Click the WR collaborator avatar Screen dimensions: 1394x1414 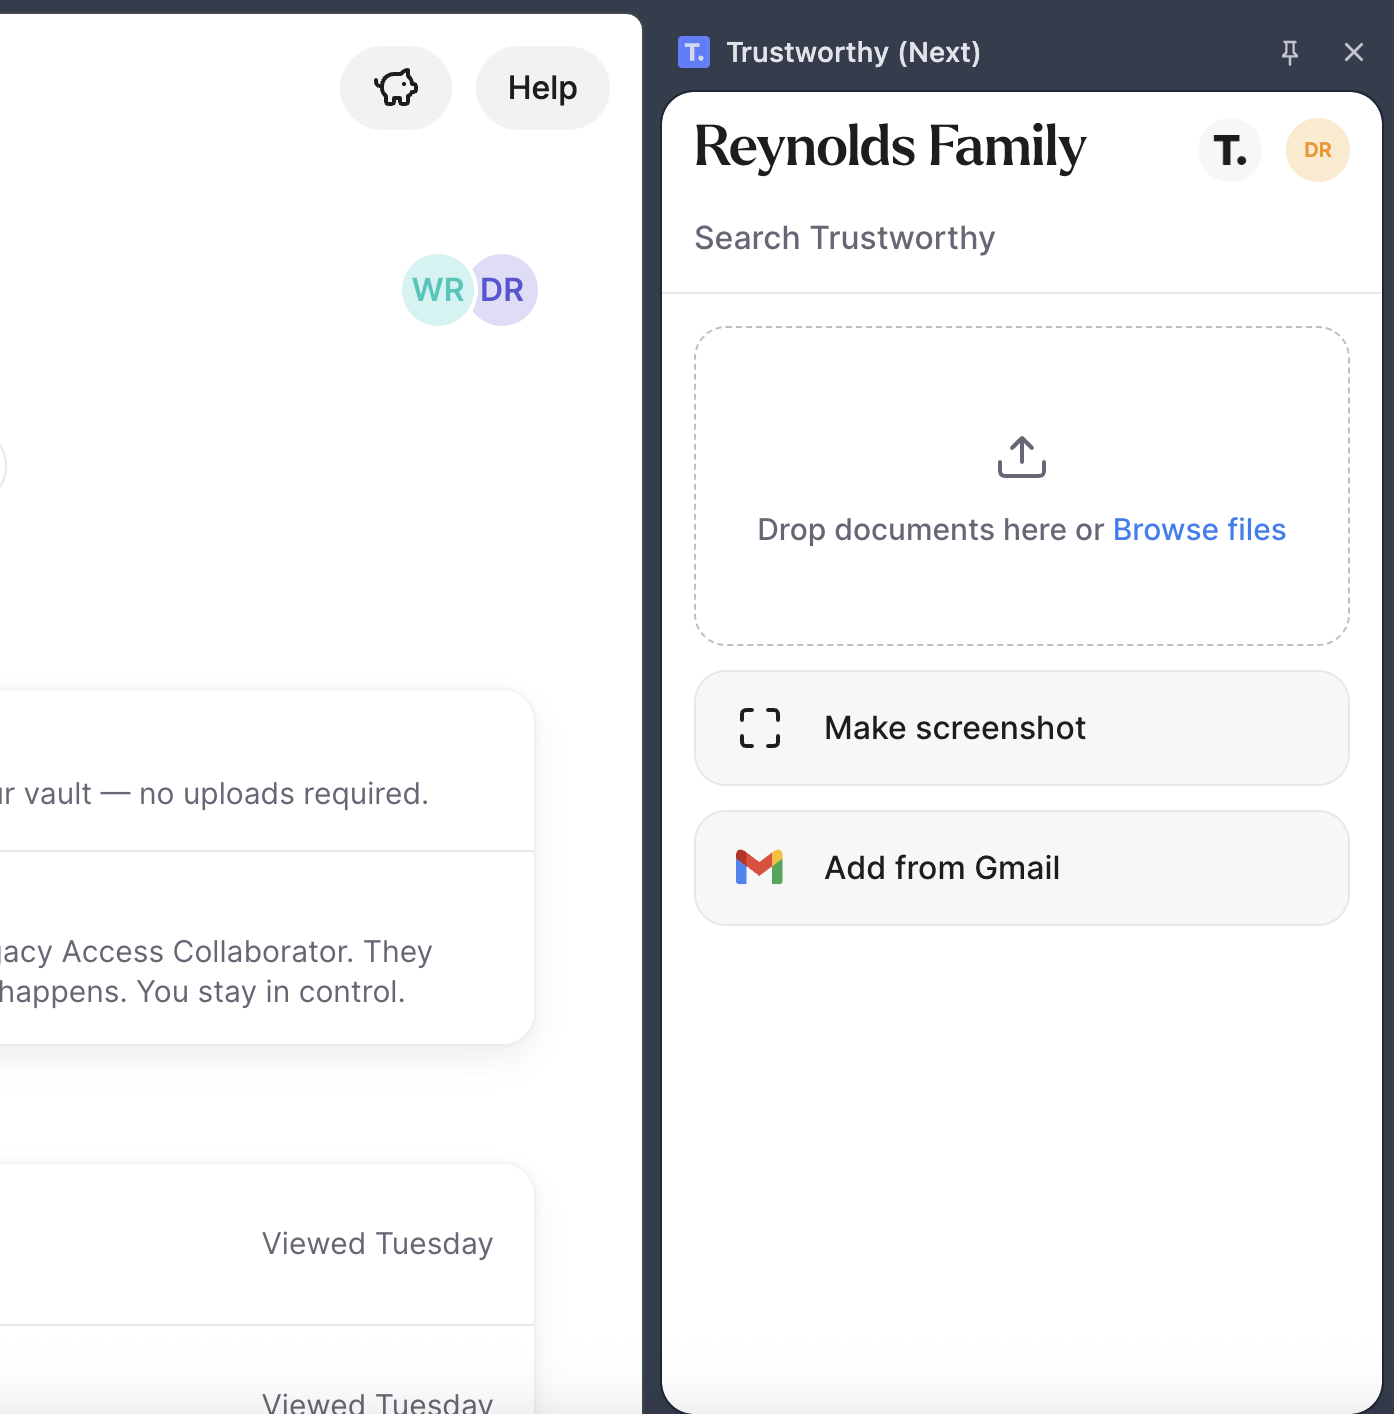click(x=437, y=290)
